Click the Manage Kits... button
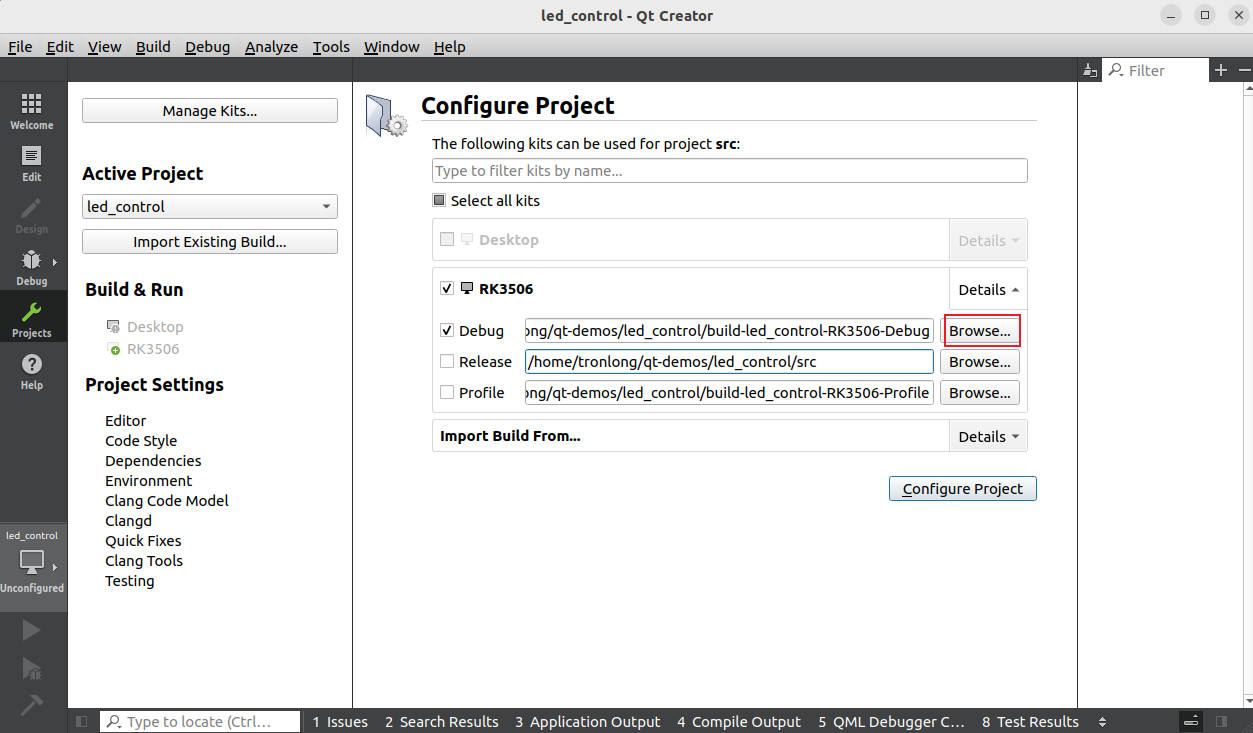1253x733 pixels. click(210, 111)
